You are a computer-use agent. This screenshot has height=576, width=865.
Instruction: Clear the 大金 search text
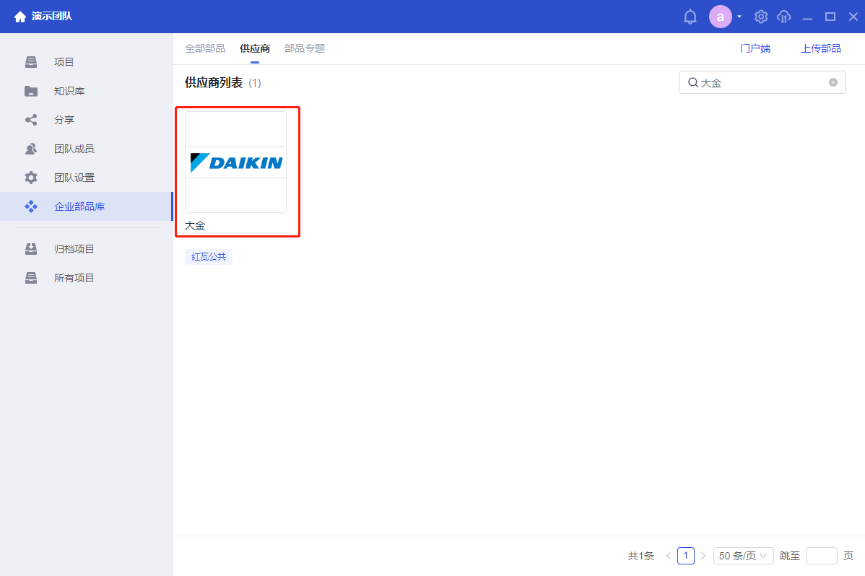pos(833,82)
